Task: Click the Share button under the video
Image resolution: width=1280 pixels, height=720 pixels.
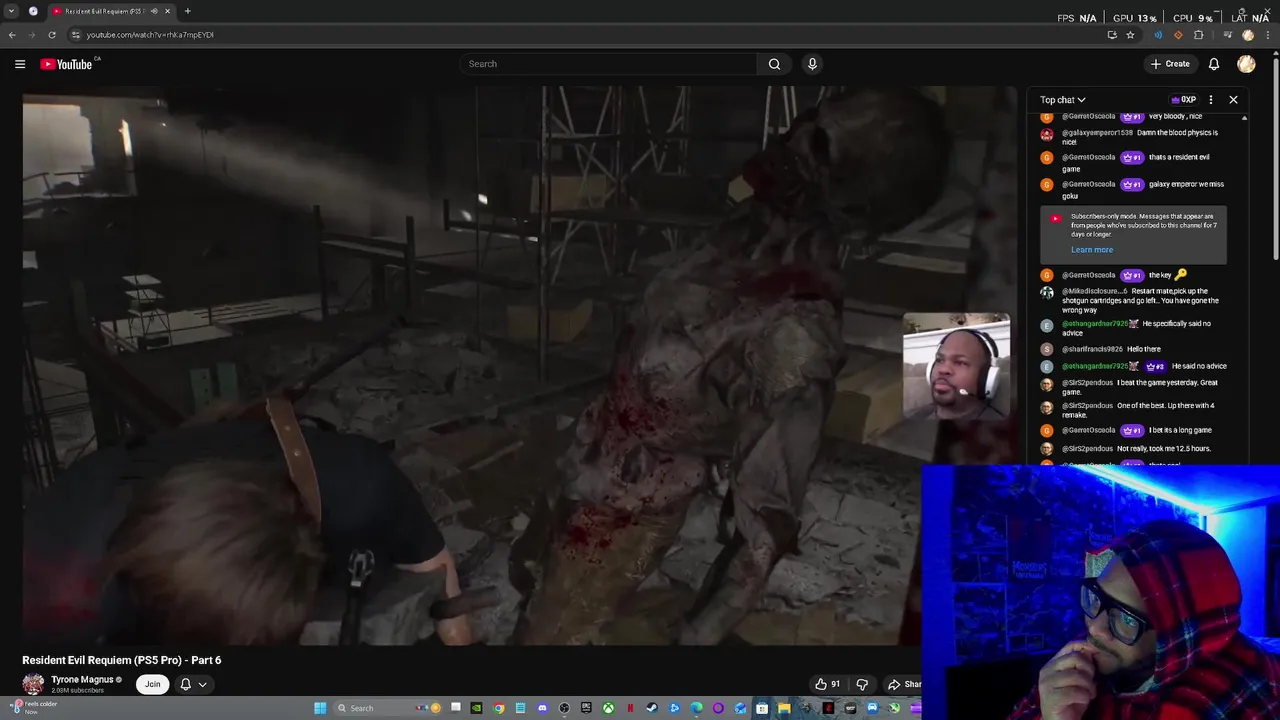Action: pyautogui.click(x=904, y=684)
